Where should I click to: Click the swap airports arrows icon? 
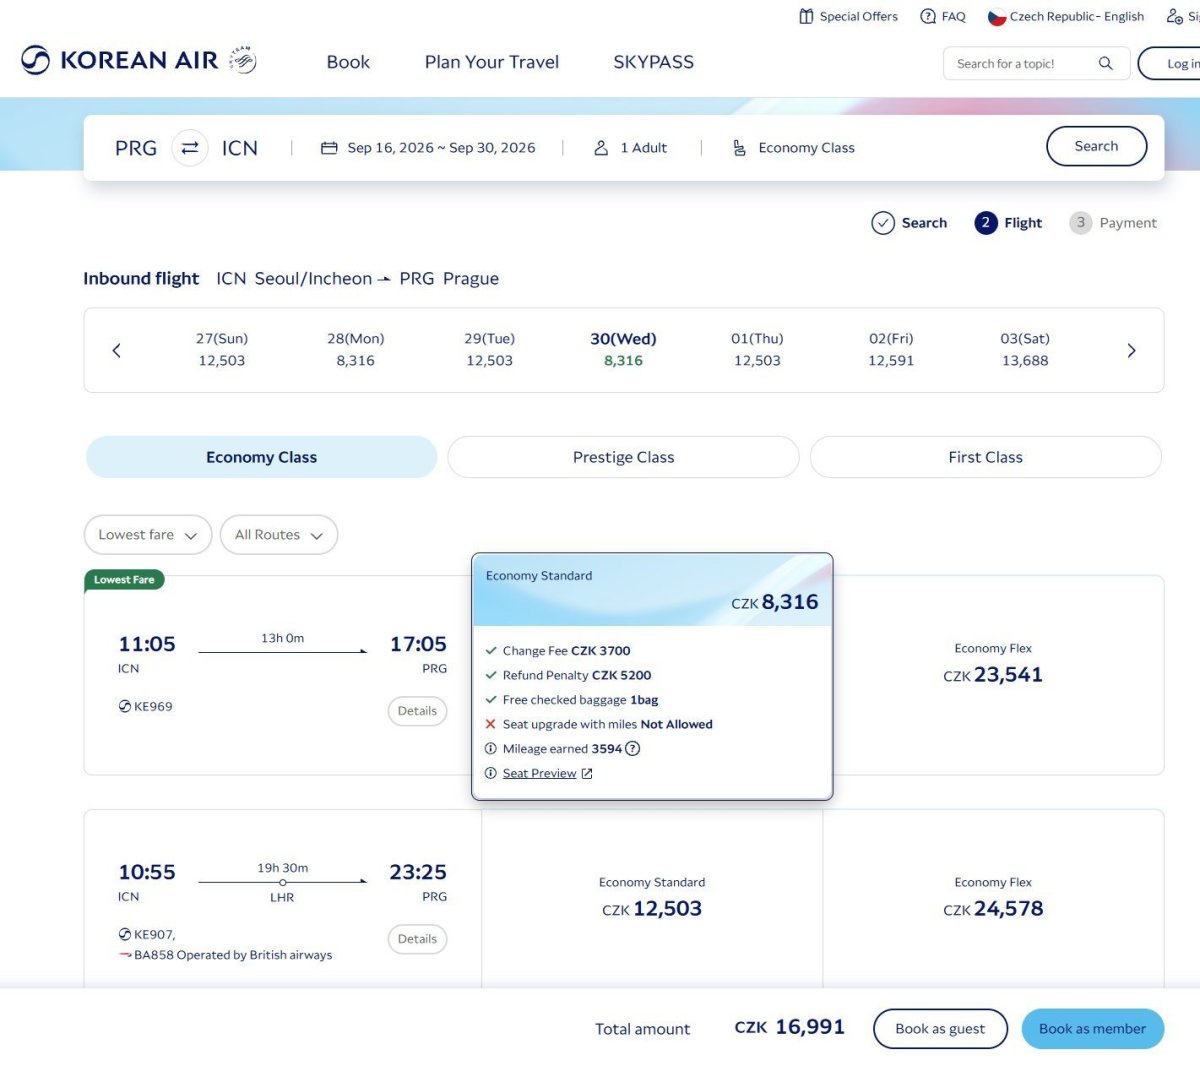[x=190, y=148]
